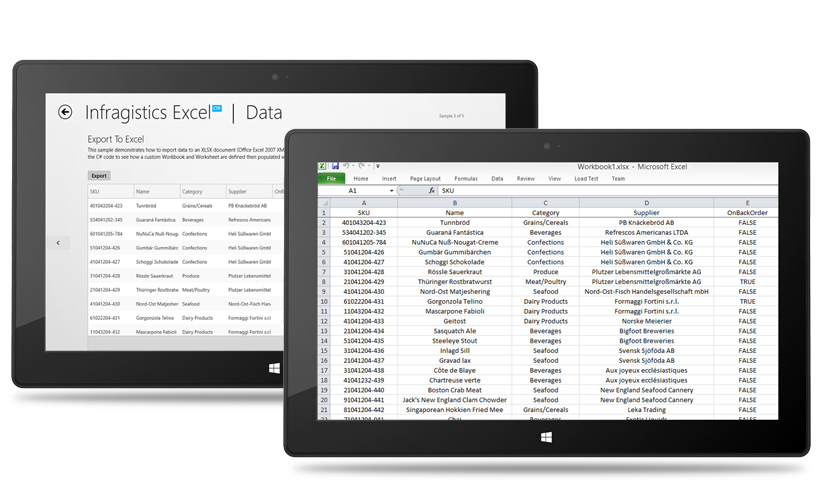Click the Excel application icon in title bar

point(323,166)
